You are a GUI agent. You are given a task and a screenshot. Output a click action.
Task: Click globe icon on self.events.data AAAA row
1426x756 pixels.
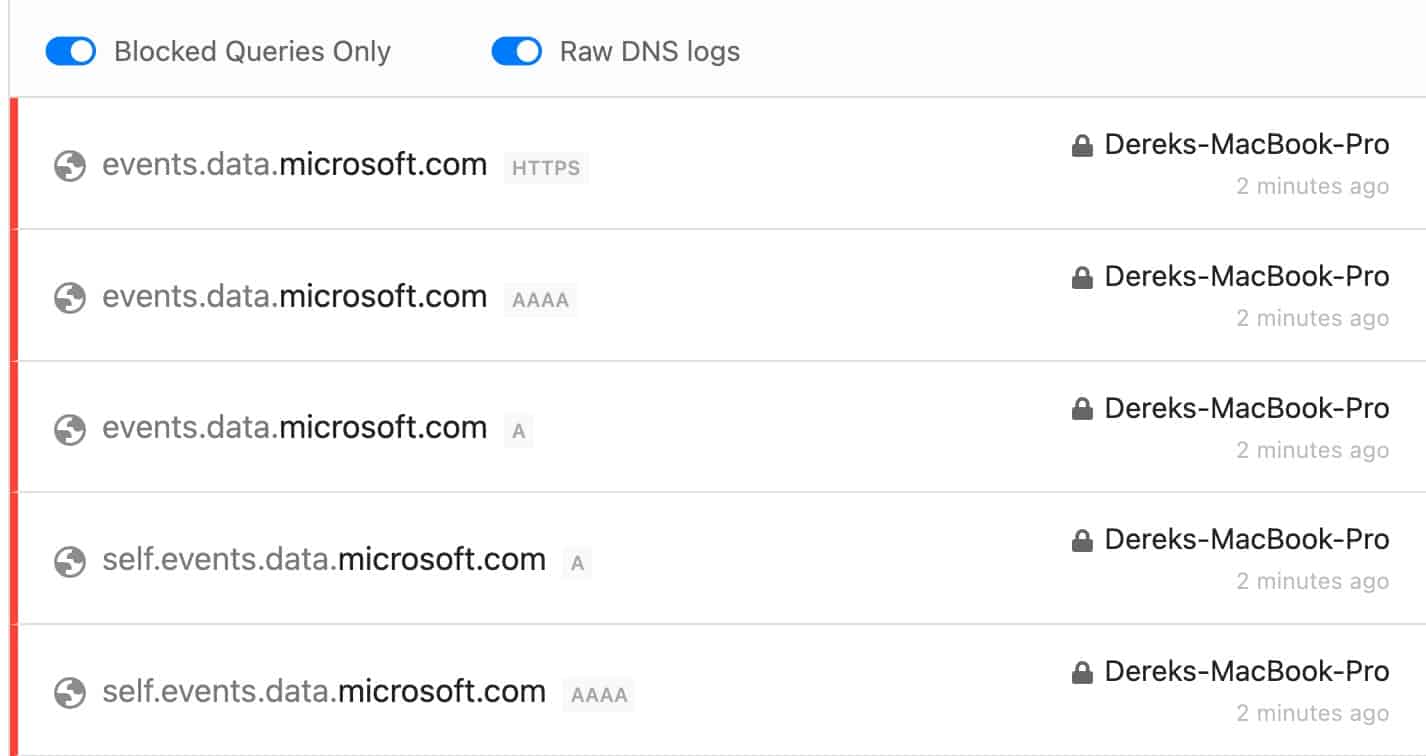pyautogui.click(x=70, y=693)
